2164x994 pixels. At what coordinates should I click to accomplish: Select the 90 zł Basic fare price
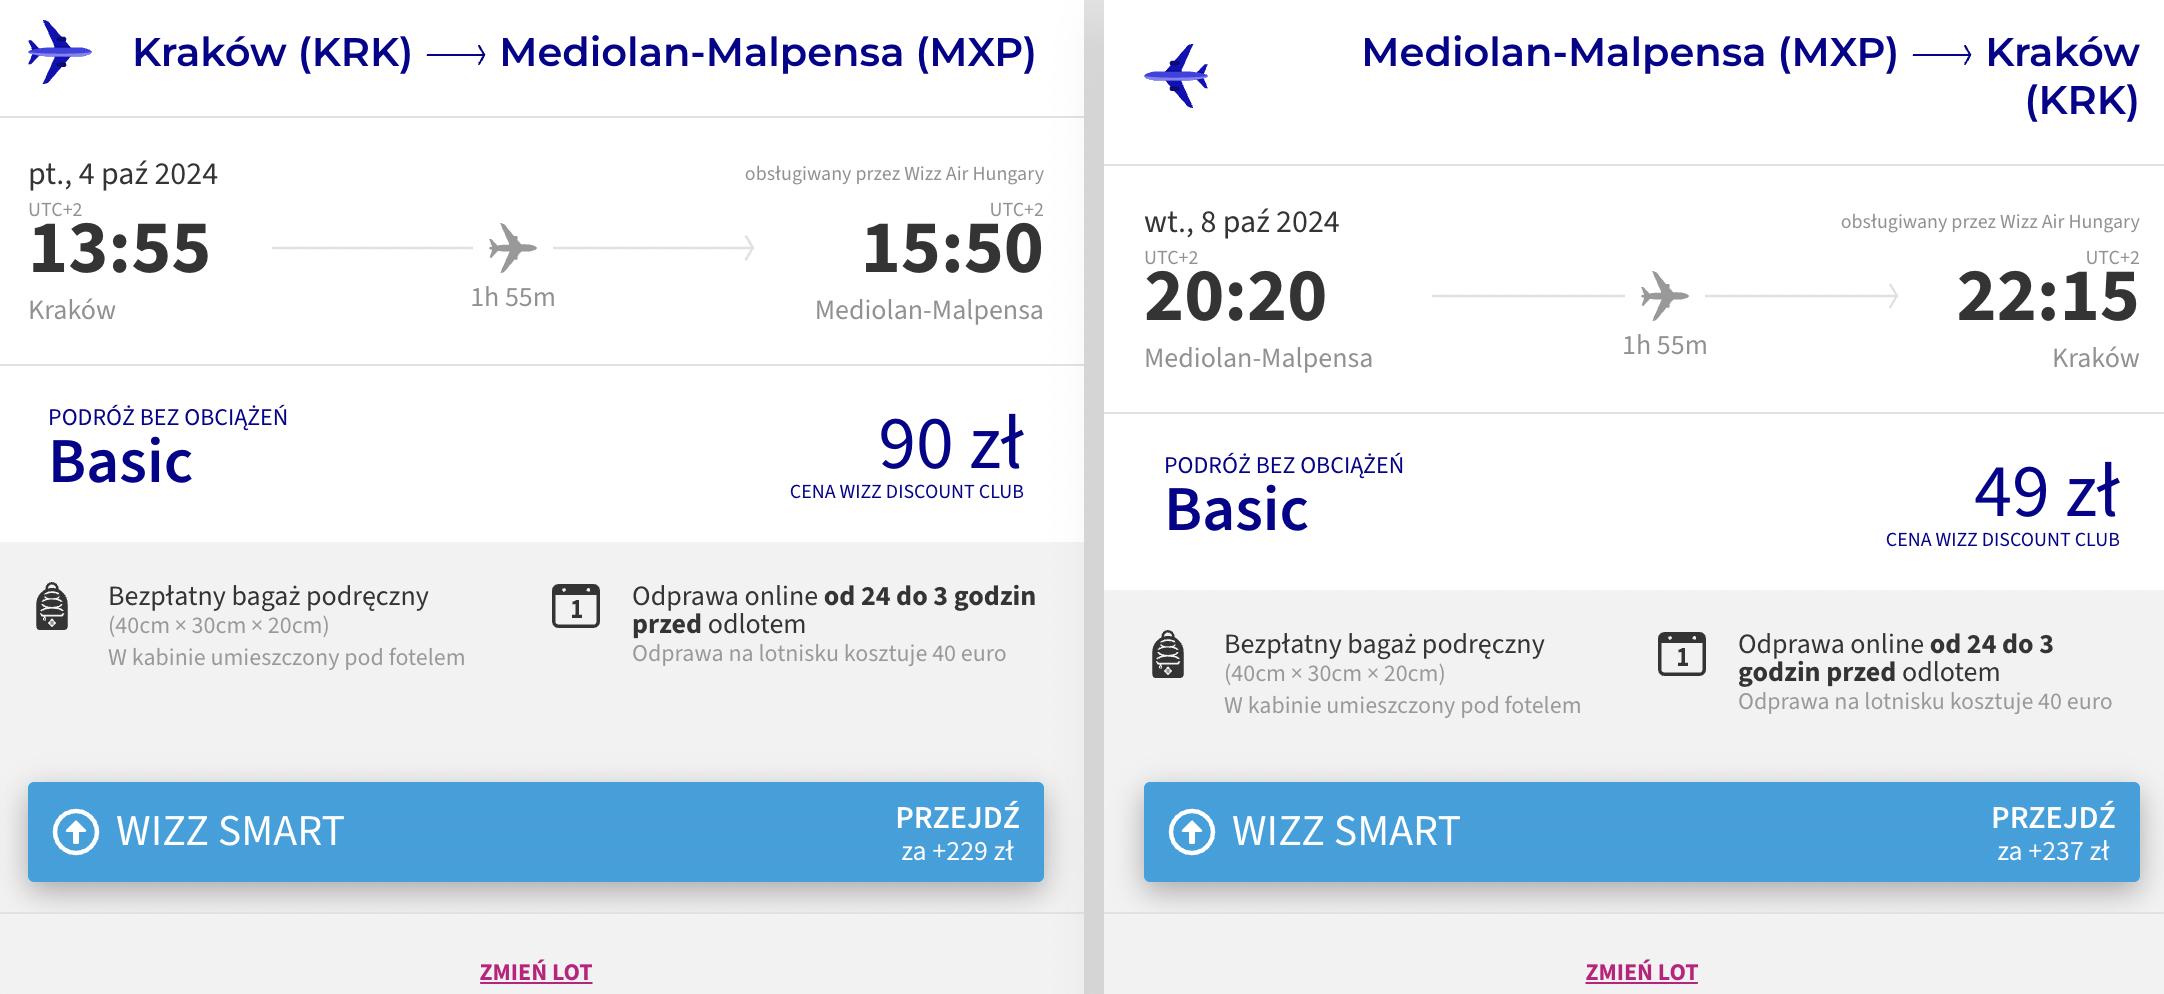[950, 445]
